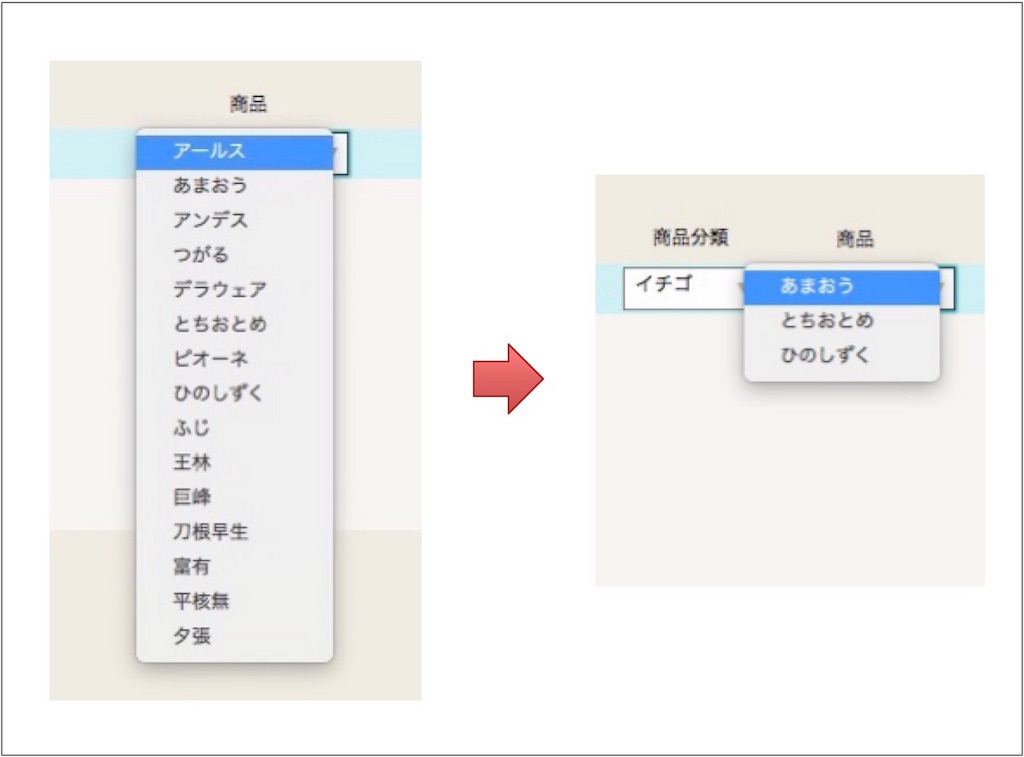Open the イチゴ category dropdown
The image size is (1024, 757).
(x=684, y=287)
